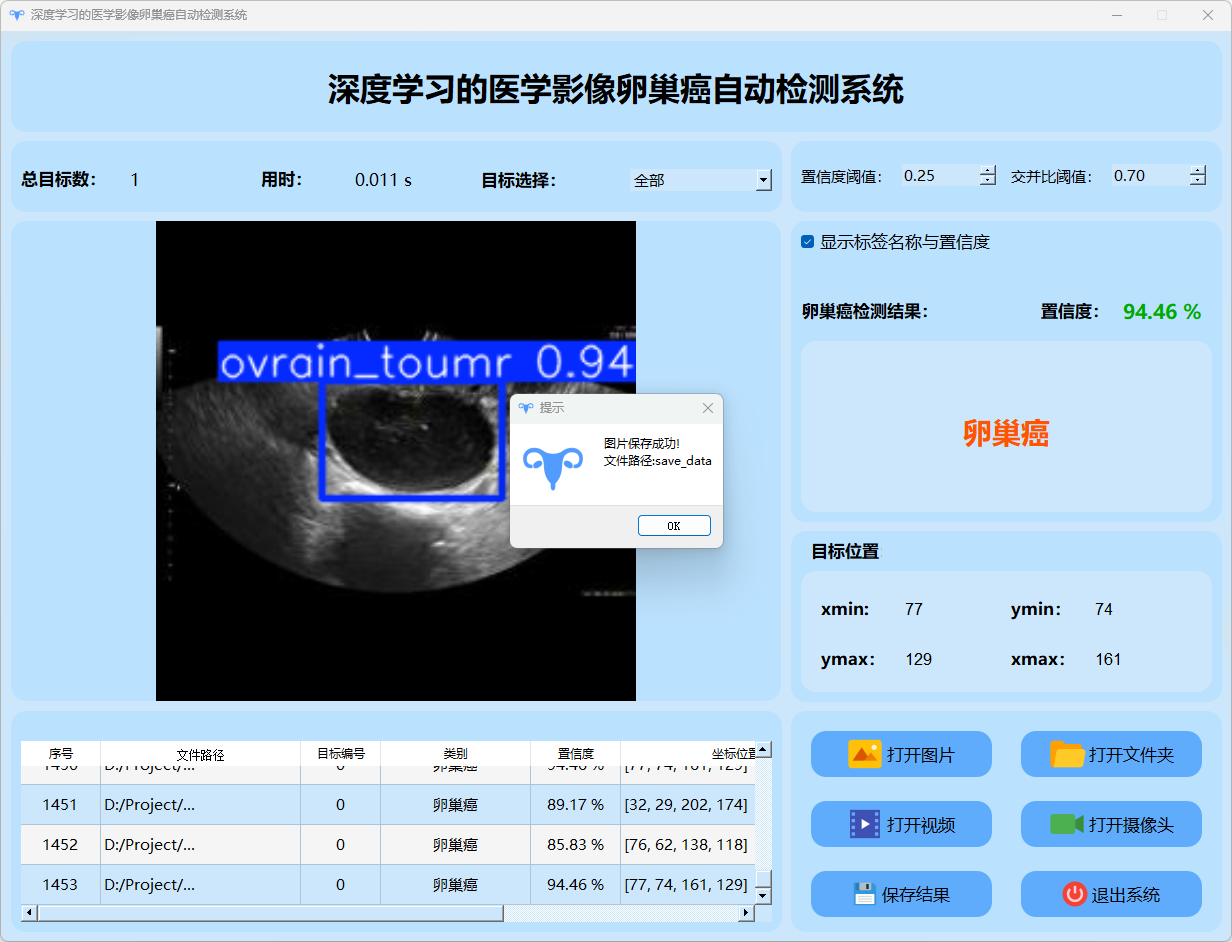The image size is (1232, 942).
Task: Save detections with 保存结果
Action: click(x=901, y=894)
